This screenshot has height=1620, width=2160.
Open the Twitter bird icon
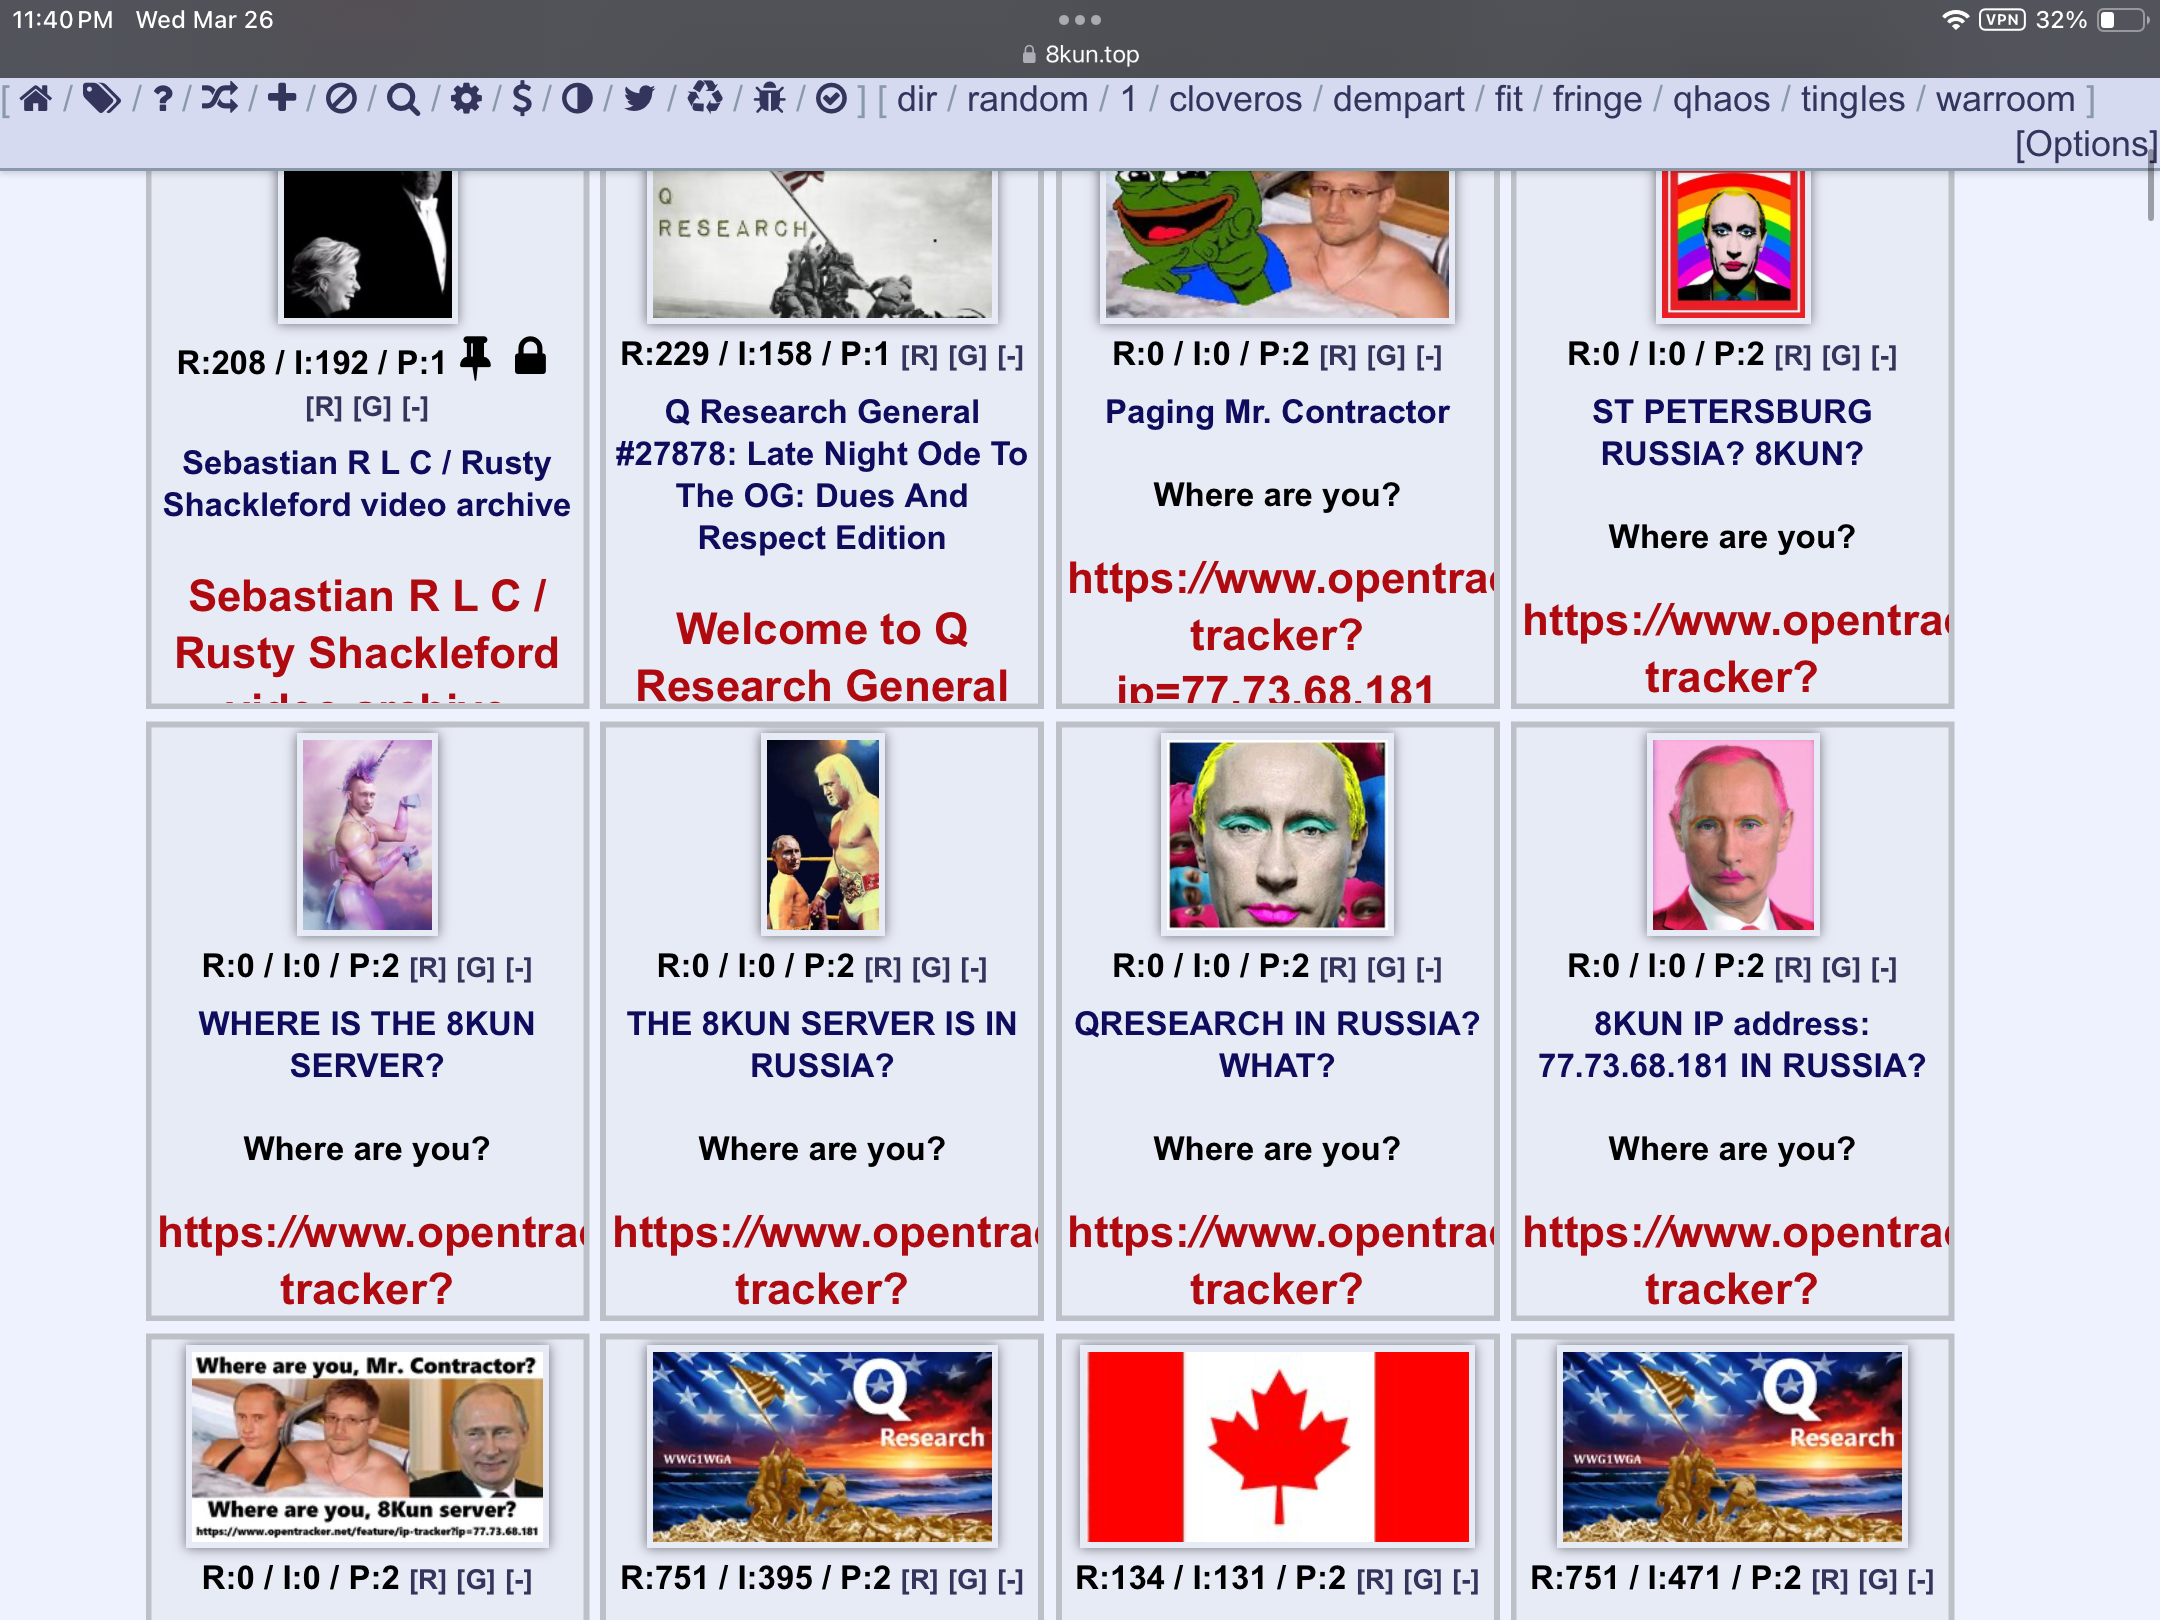pyautogui.click(x=639, y=99)
